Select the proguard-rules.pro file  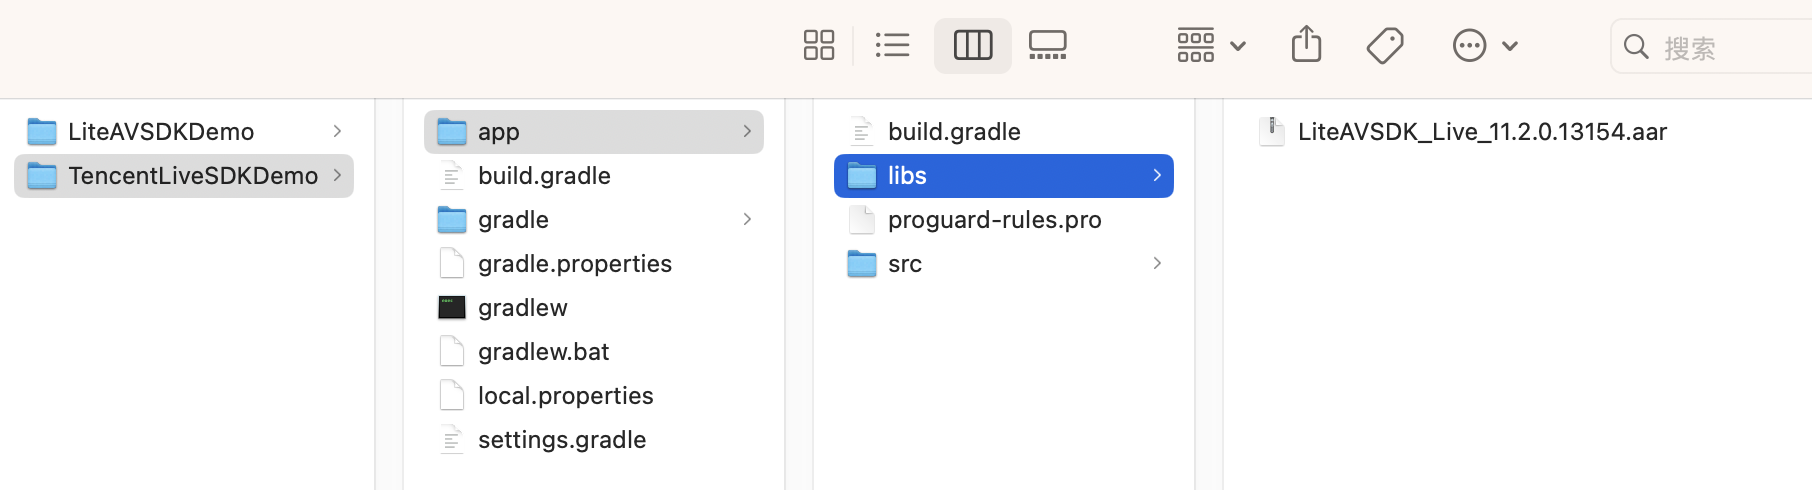pos(994,220)
